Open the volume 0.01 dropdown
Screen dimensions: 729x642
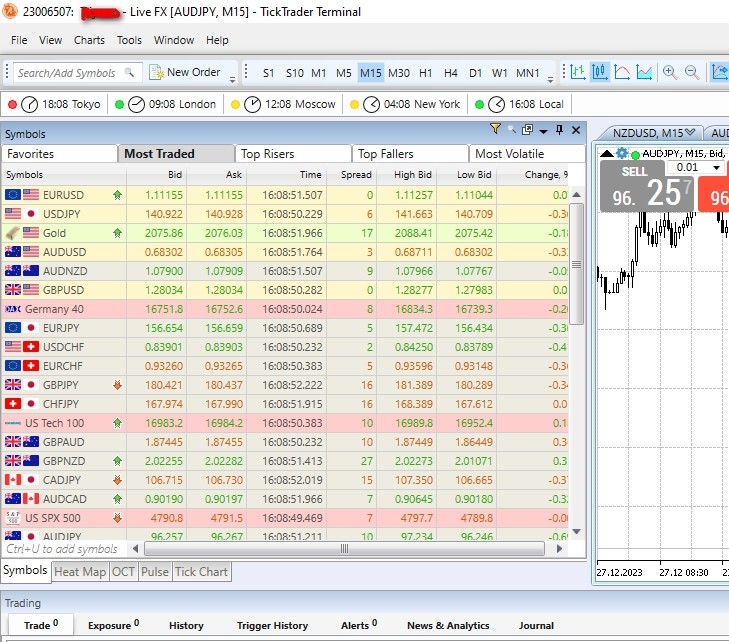click(x=716, y=167)
